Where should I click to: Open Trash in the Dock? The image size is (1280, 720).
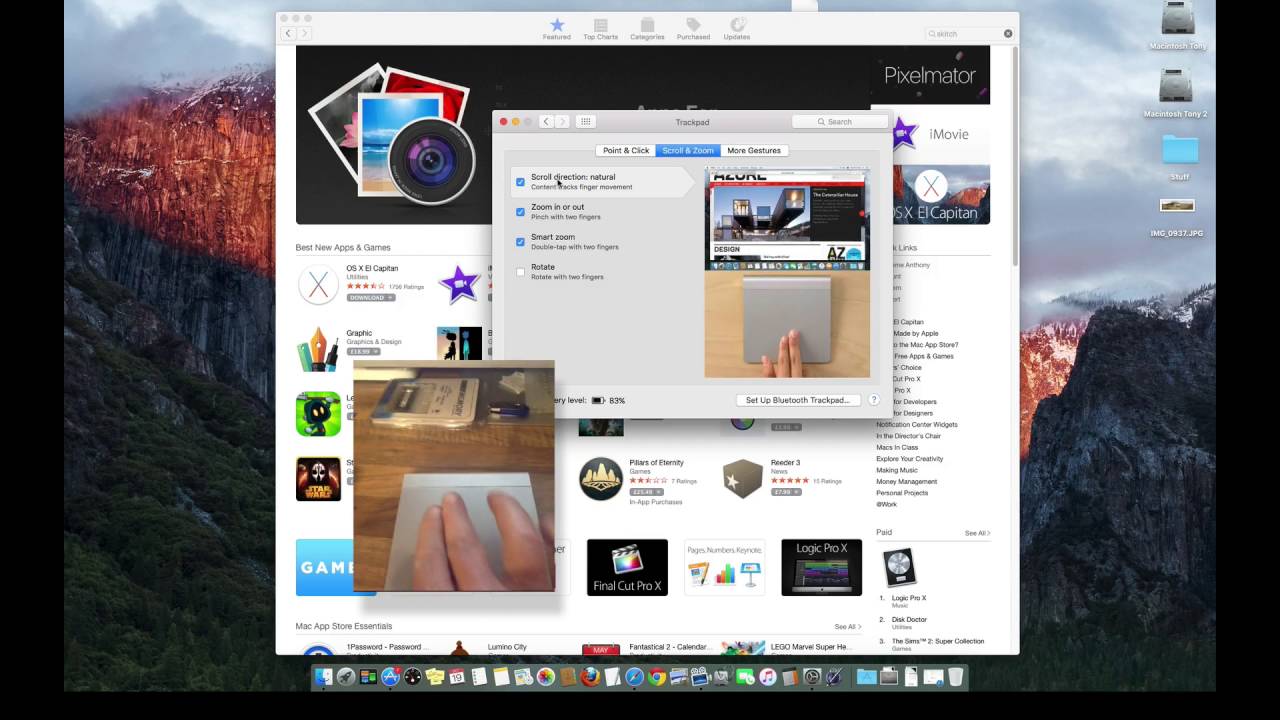tap(955, 677)
